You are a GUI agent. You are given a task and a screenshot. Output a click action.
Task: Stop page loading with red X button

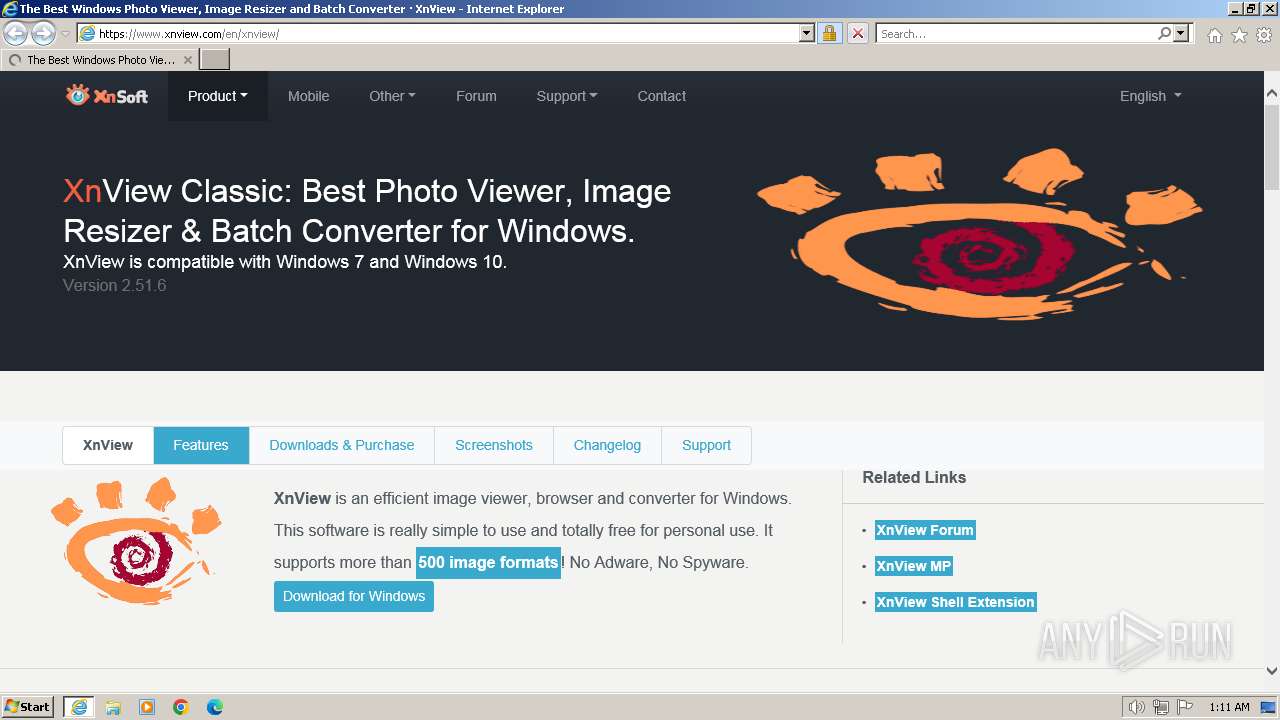857,33
